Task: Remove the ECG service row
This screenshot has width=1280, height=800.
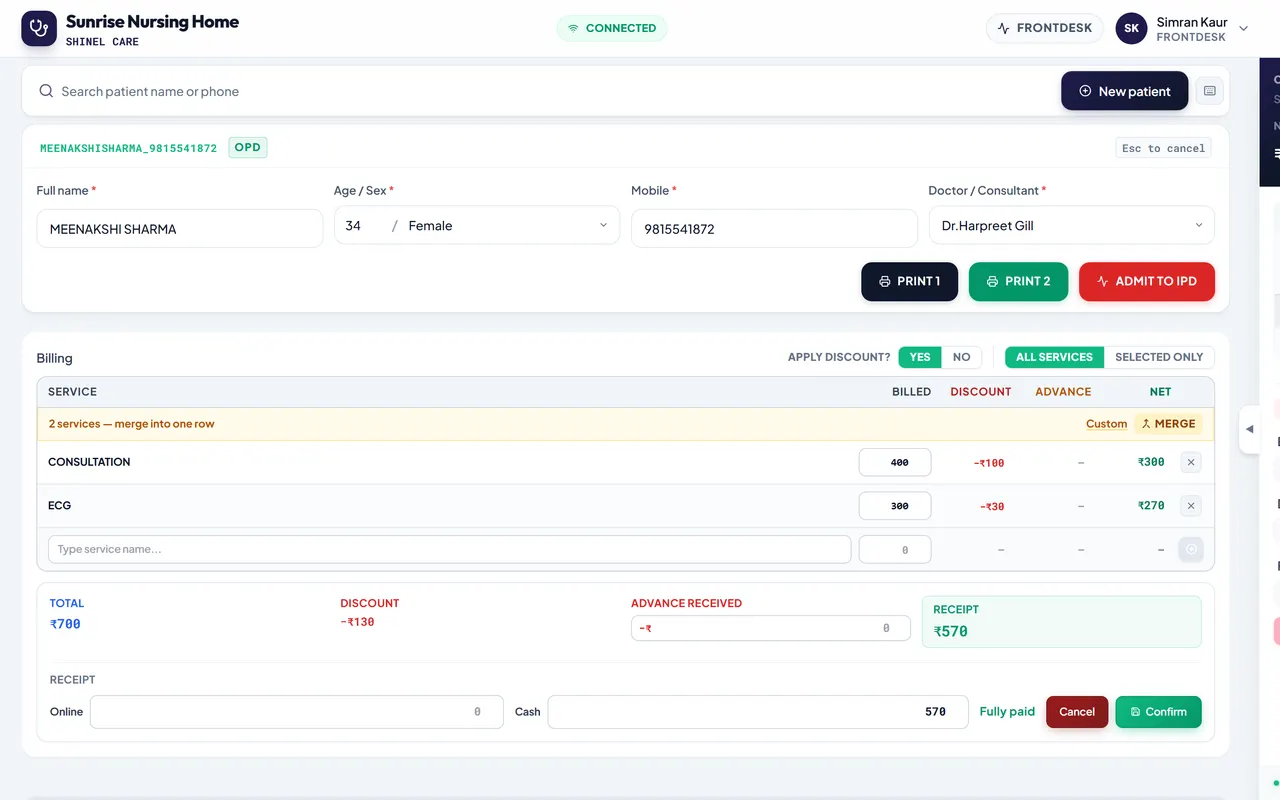Action: coord(1190,506)
